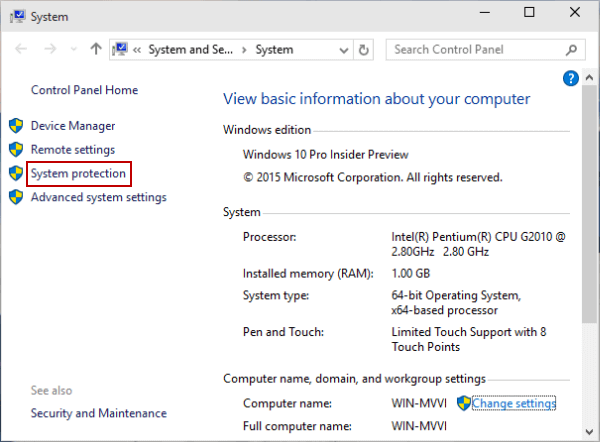Click the computer icon in the address bar
Screen dimensions: 600x442
click(x=121, y=49)
